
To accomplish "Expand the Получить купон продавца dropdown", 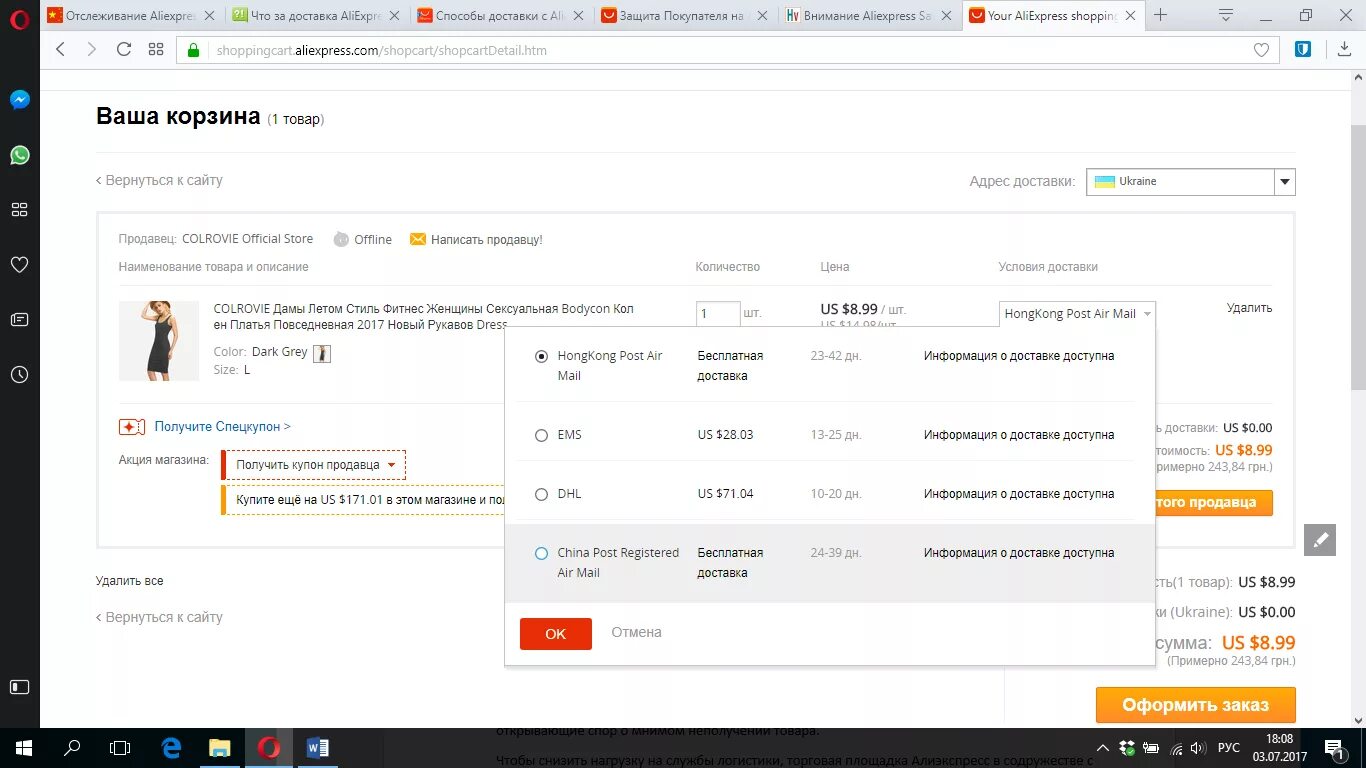I will point(314,465).
